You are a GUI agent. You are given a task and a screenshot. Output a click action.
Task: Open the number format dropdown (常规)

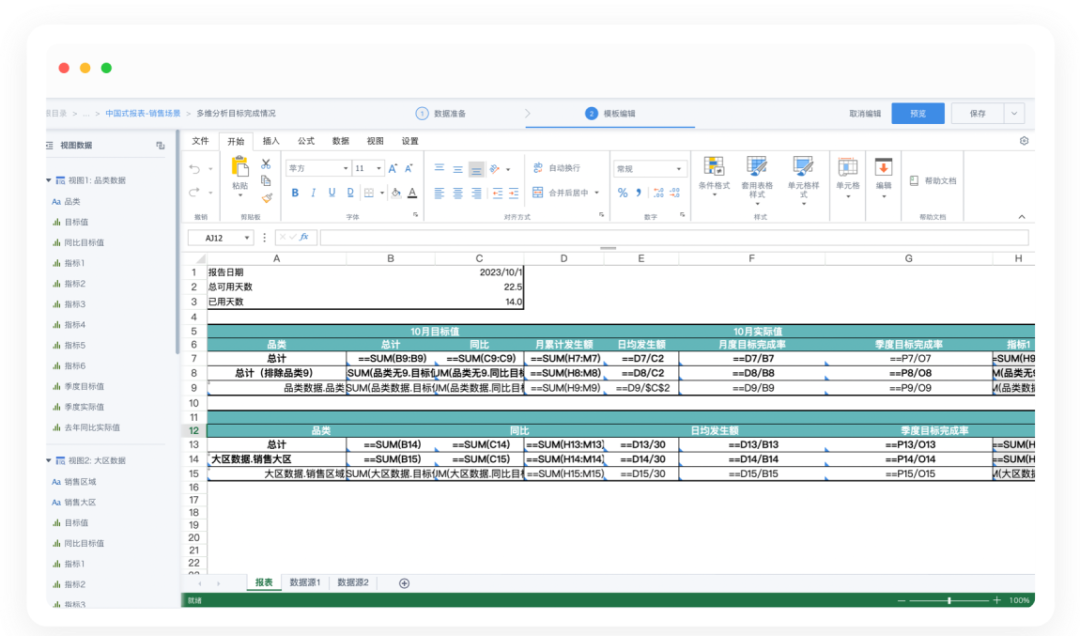coord(650,169)
